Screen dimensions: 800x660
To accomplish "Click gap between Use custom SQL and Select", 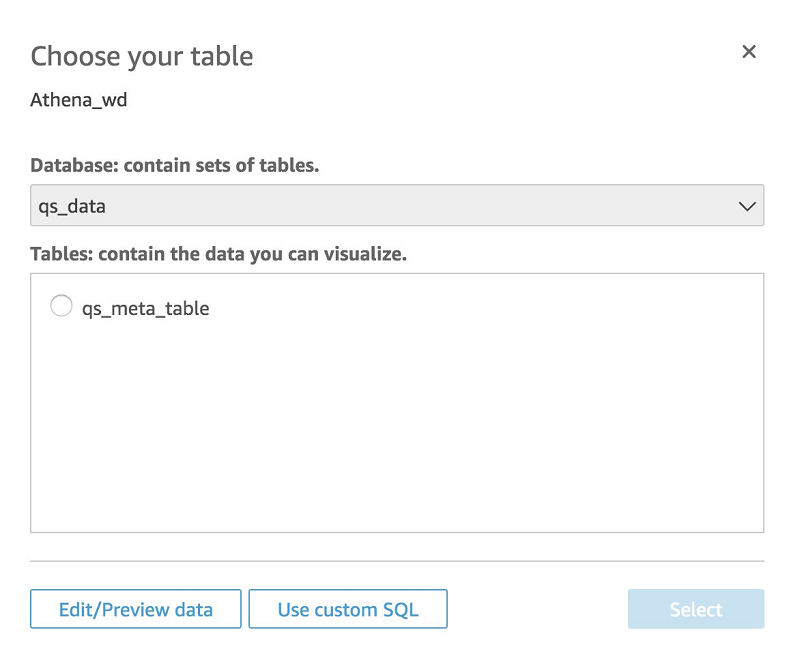I will tap(537, 609).
